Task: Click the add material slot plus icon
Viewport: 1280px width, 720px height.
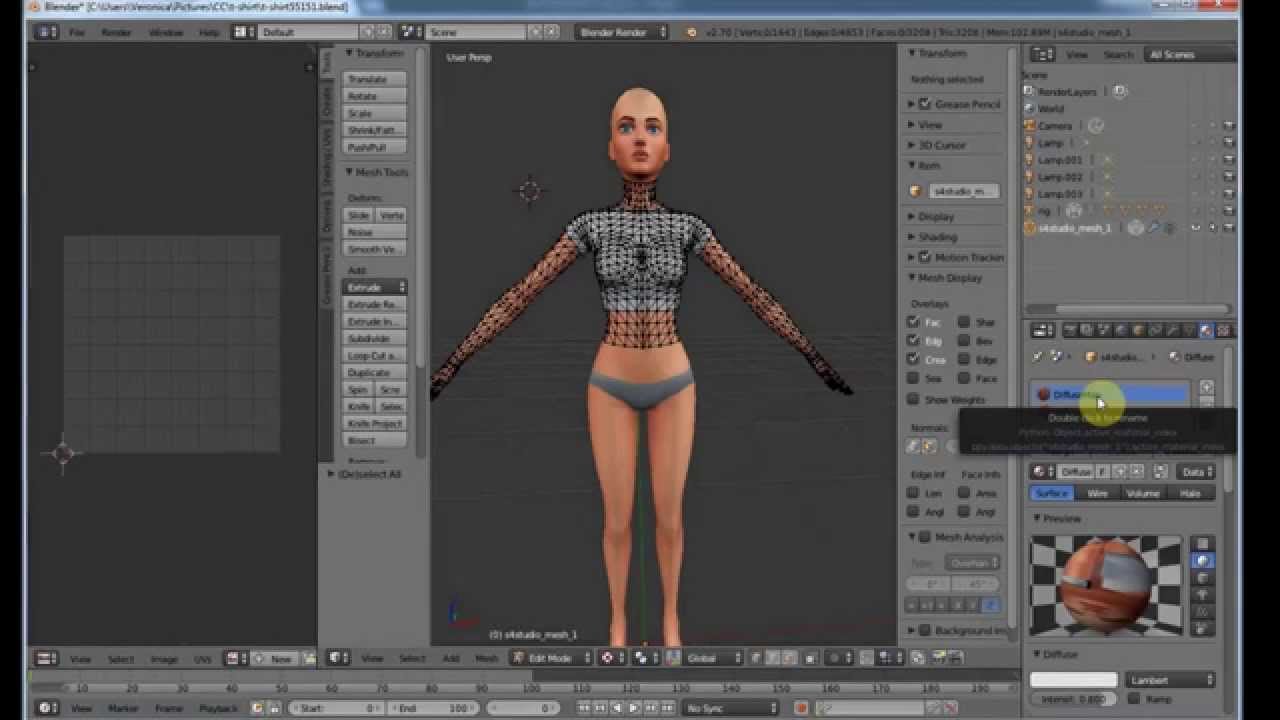Action: 1207,387
